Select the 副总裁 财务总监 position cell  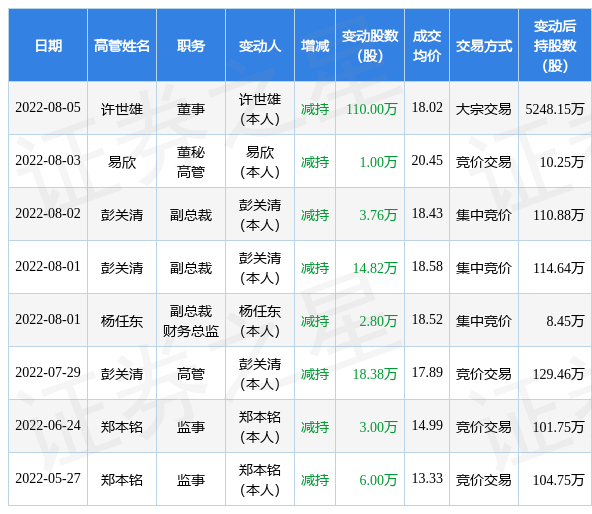pyautogui.click(x=191, y=320)
